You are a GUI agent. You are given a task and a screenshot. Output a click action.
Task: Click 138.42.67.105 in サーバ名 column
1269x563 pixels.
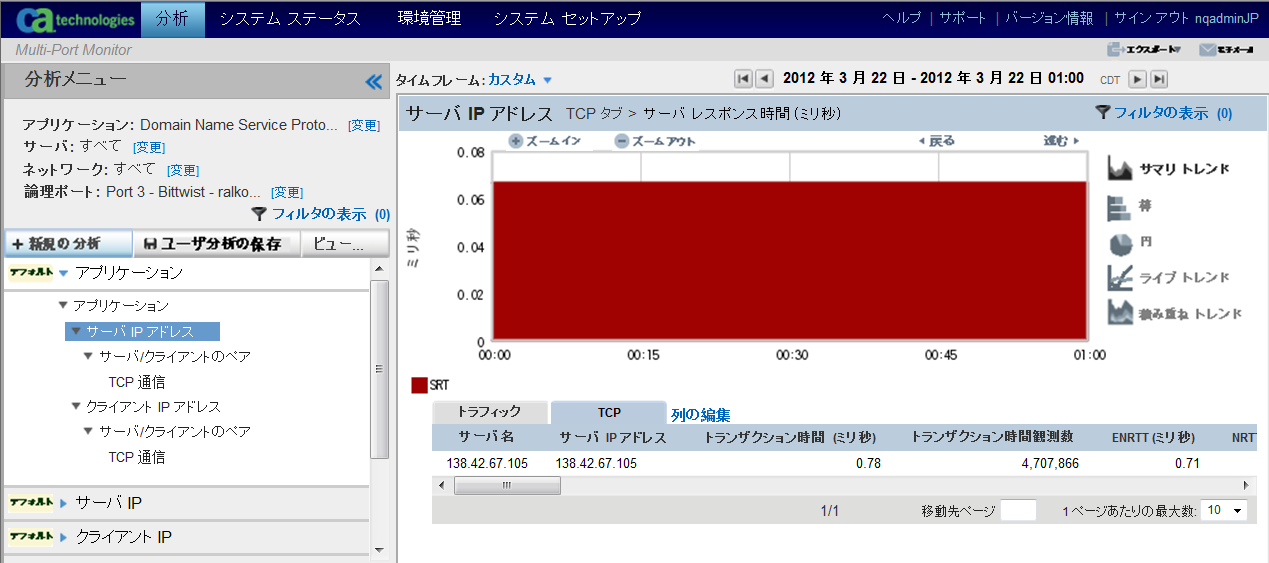[x=487, y=463]
